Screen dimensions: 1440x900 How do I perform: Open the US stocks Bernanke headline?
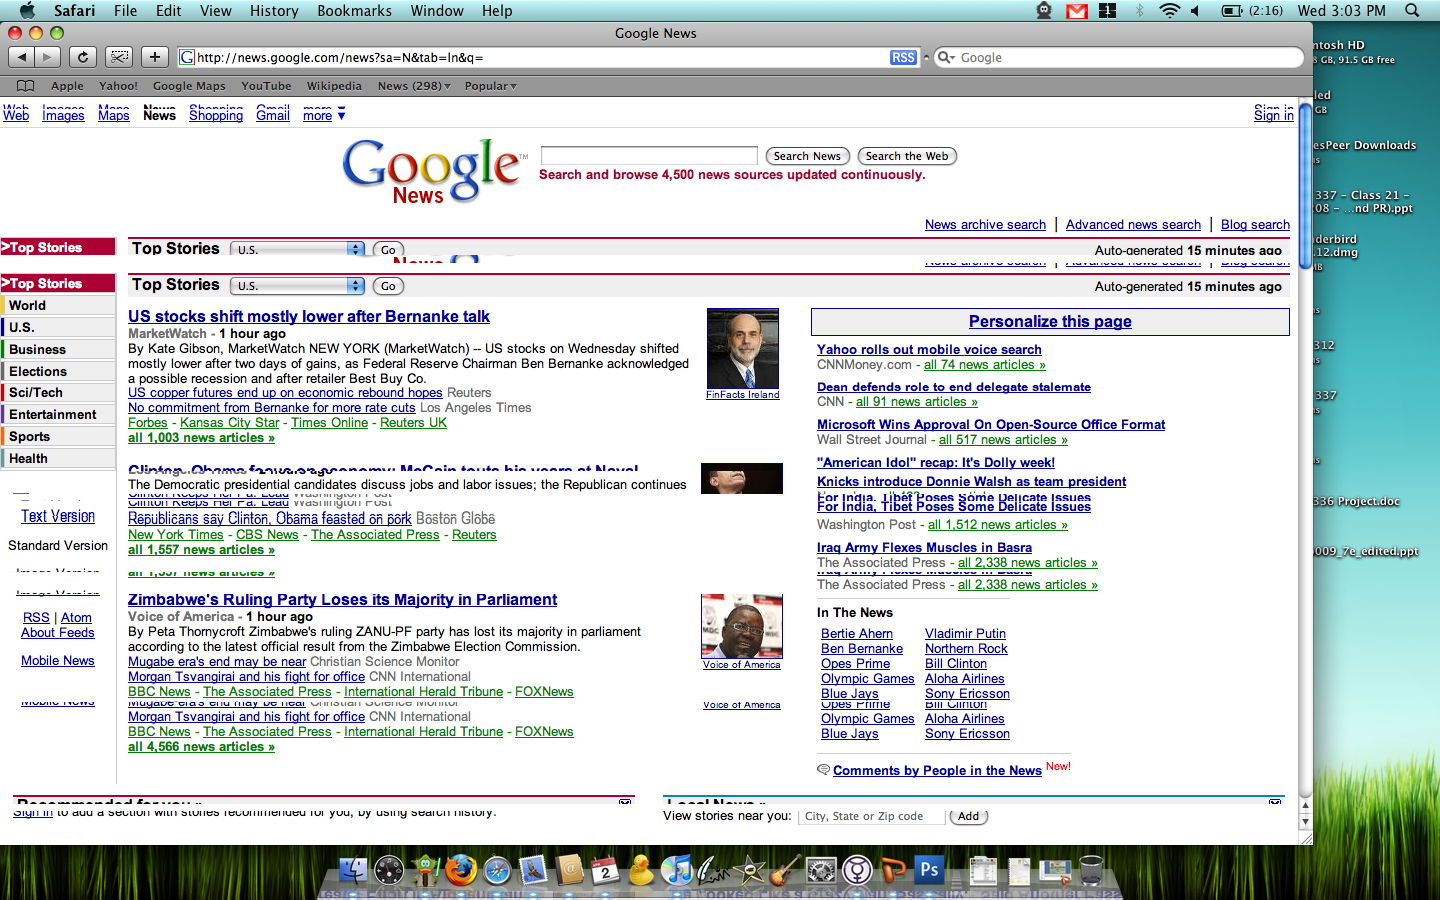[309, 317]
